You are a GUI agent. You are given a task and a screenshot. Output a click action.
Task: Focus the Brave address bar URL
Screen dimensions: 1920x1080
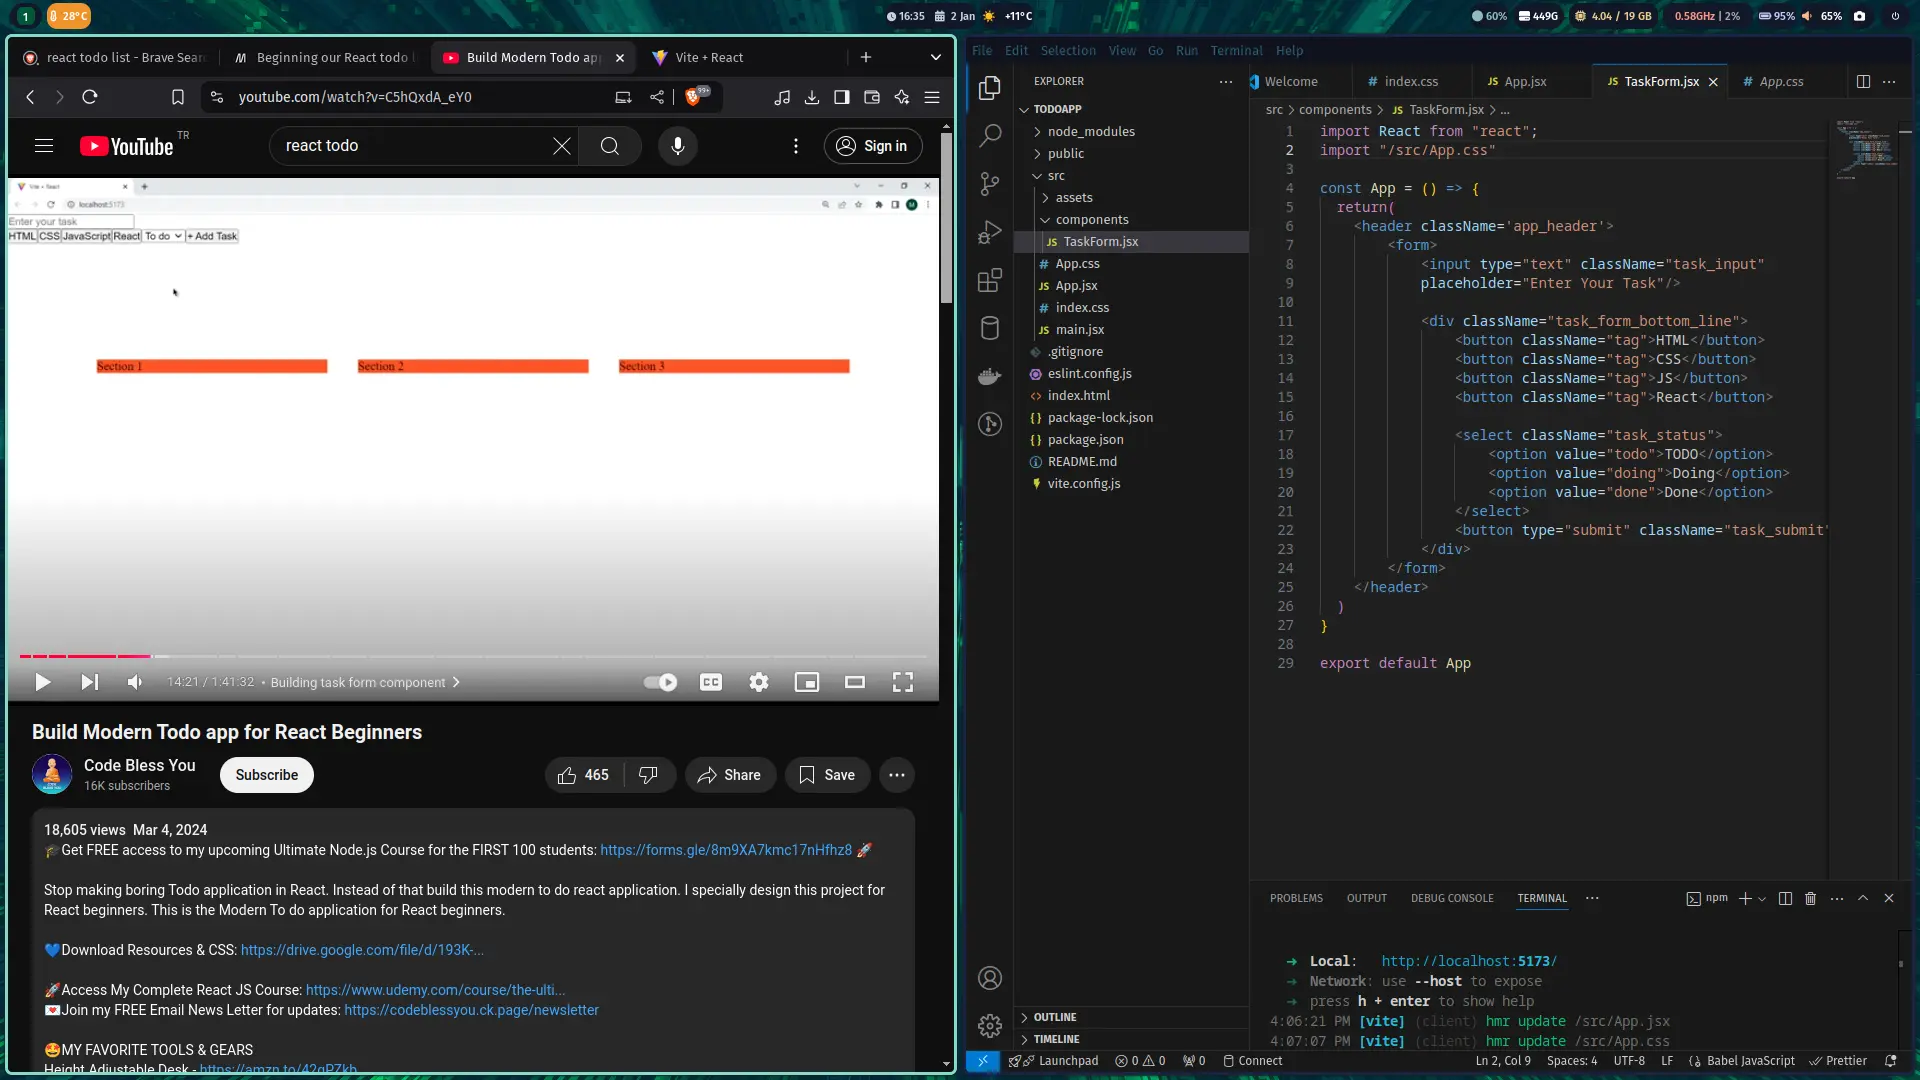coord(355,97)
